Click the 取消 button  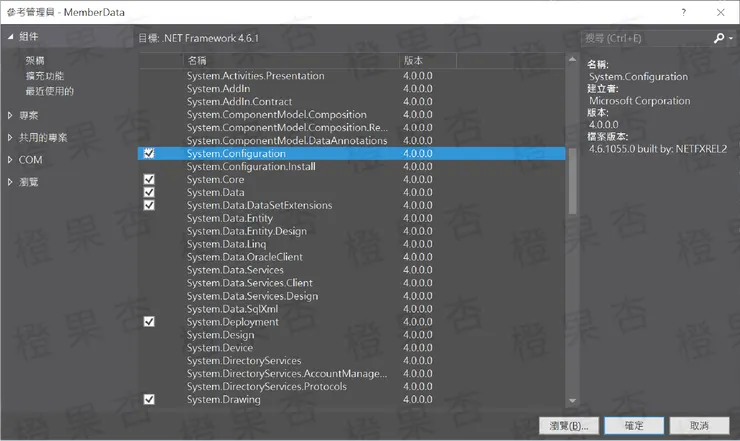tap(699, 426)
